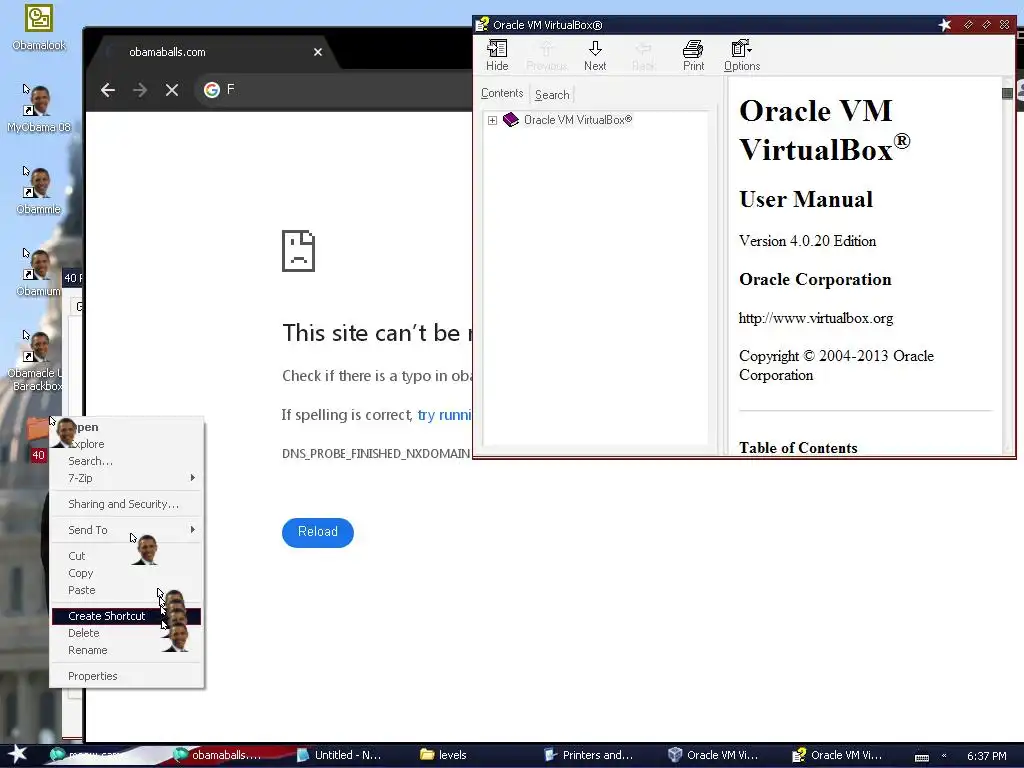
Task: Click the Hide toolbar icon in the VirtualBox help window
Action: pos(497,55)
